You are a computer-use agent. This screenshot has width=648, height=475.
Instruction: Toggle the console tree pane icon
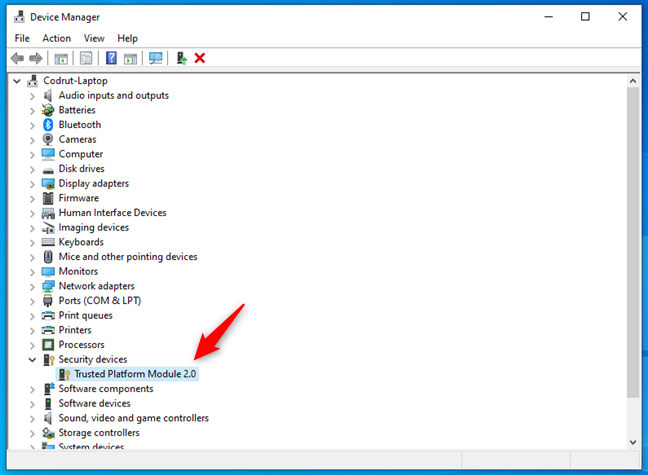coord(61,59)
